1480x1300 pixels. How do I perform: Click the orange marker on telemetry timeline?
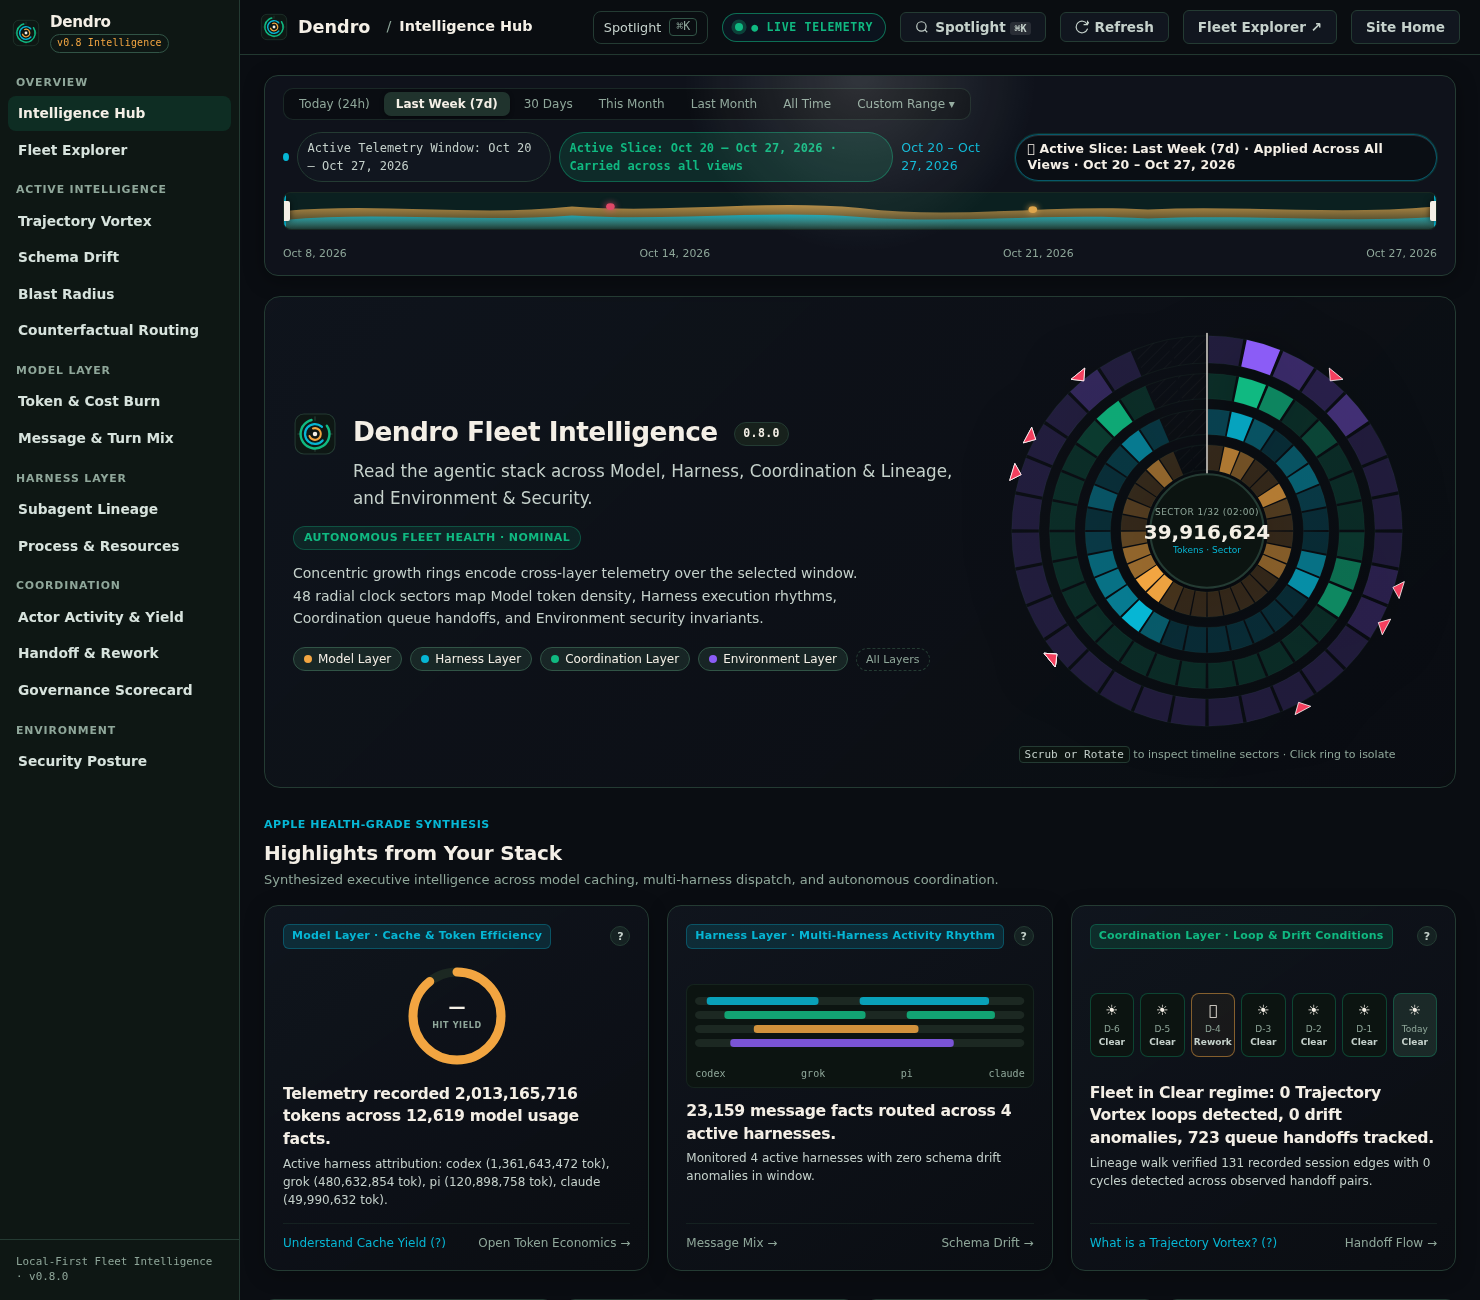coord(1033,210)
